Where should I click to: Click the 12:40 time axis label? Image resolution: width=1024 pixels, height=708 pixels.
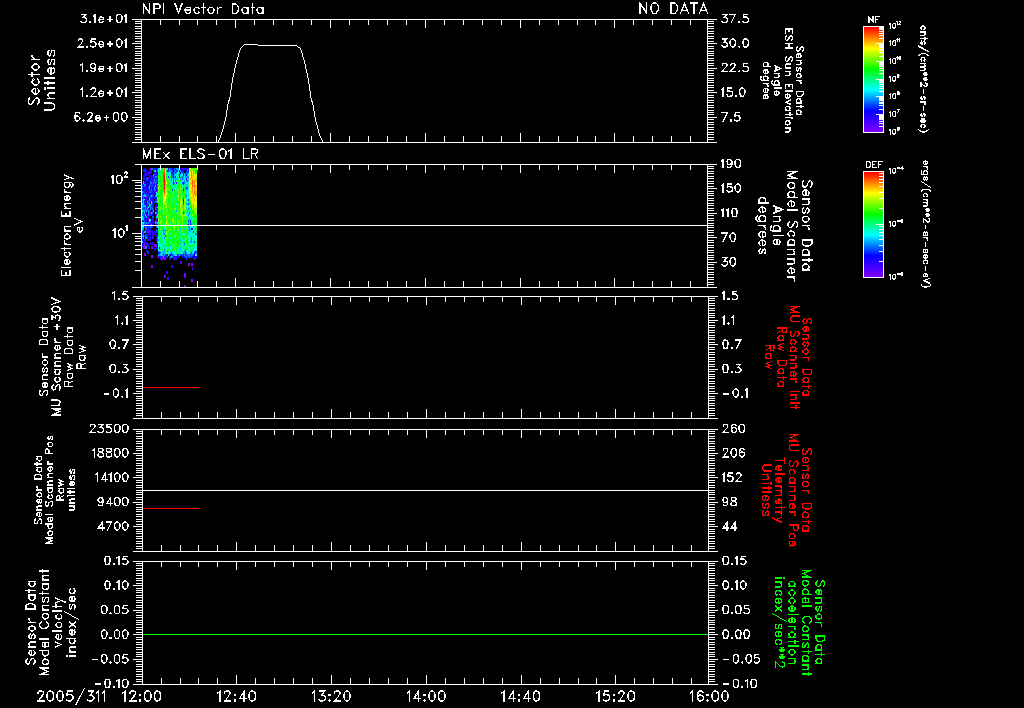pyautogui.click(x=236, y=696)
